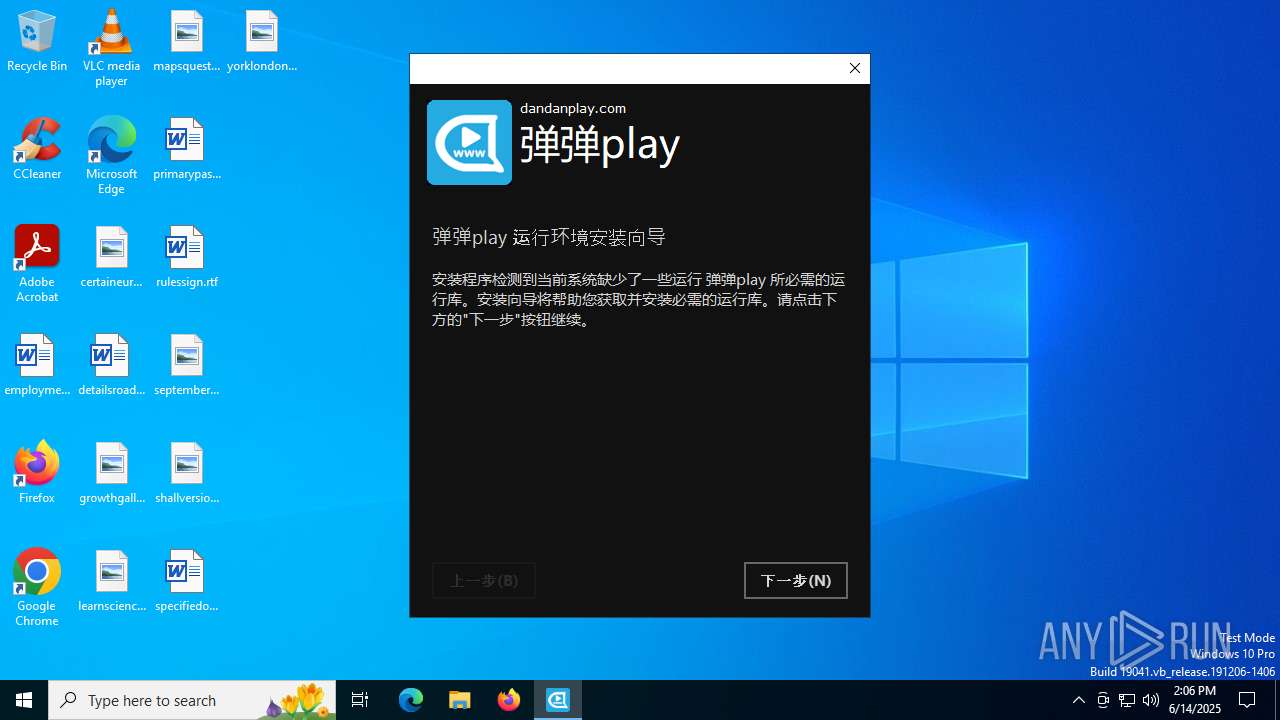Click the 弹弹play 运行环境安装向导 heading
Image resolution: width=1280 pixels, height=720 pixels.
click(549, 237)
